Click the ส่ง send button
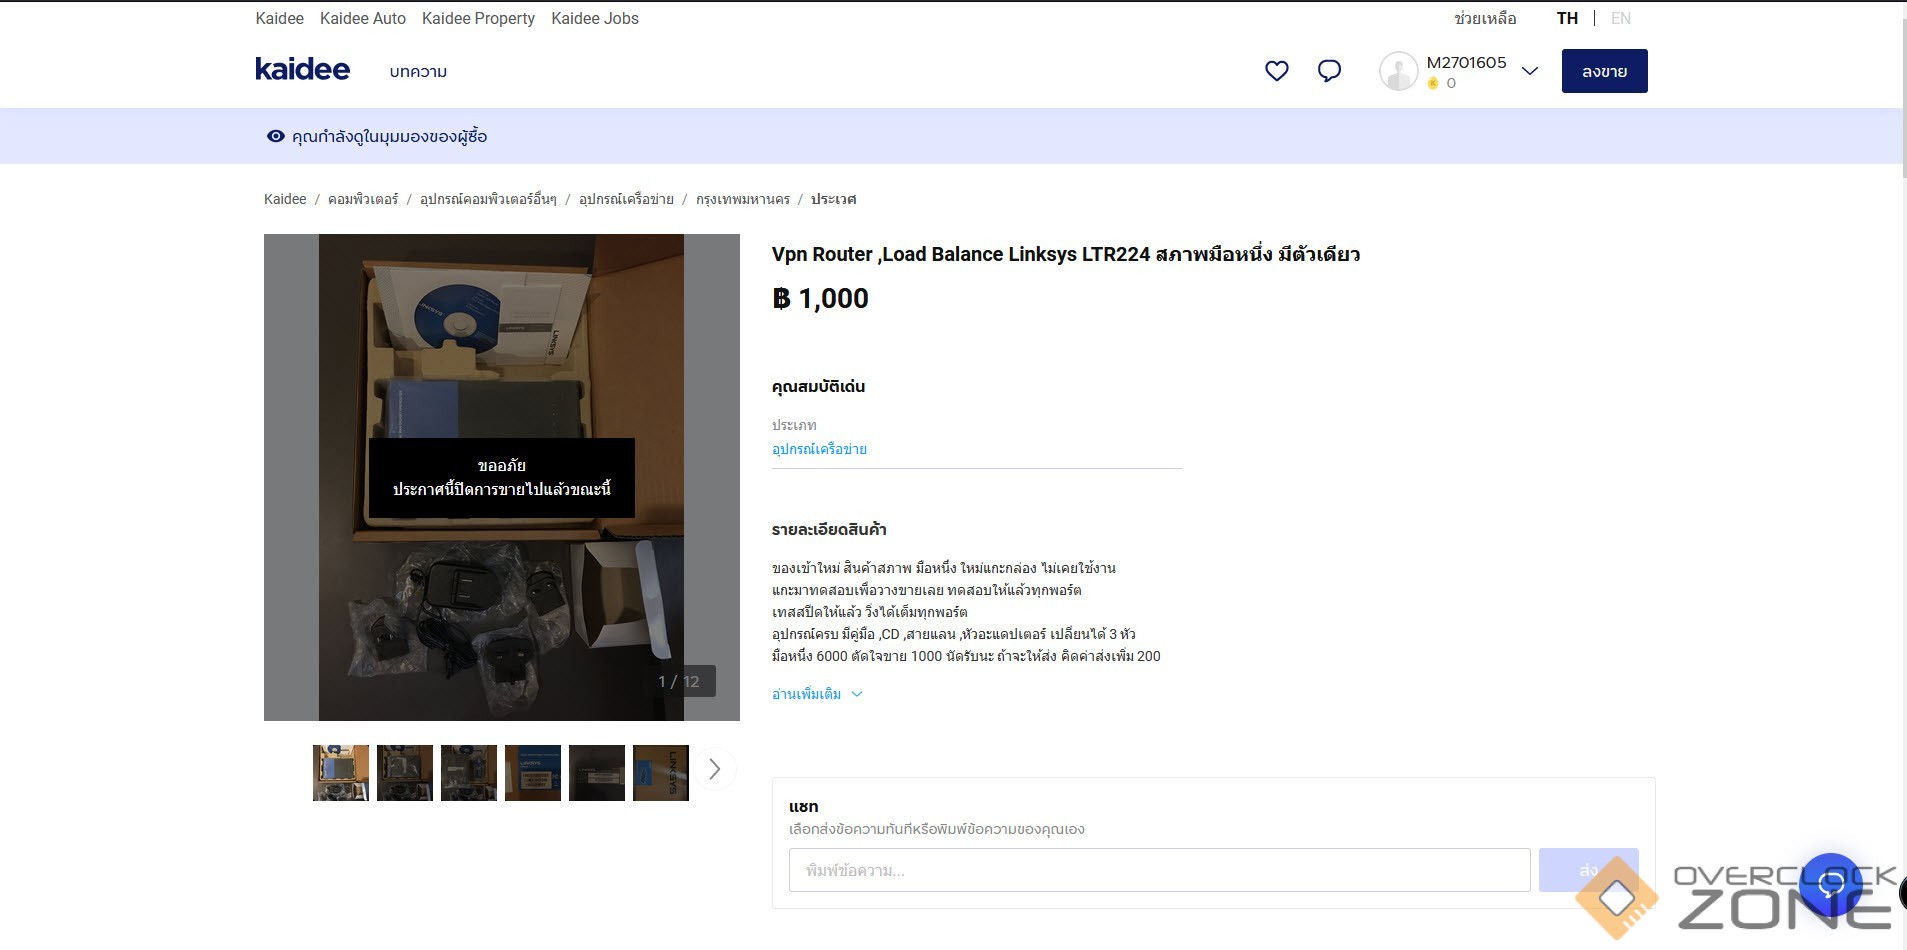Viewport: 1907px width, 950px height. [x=1588, y=870]
